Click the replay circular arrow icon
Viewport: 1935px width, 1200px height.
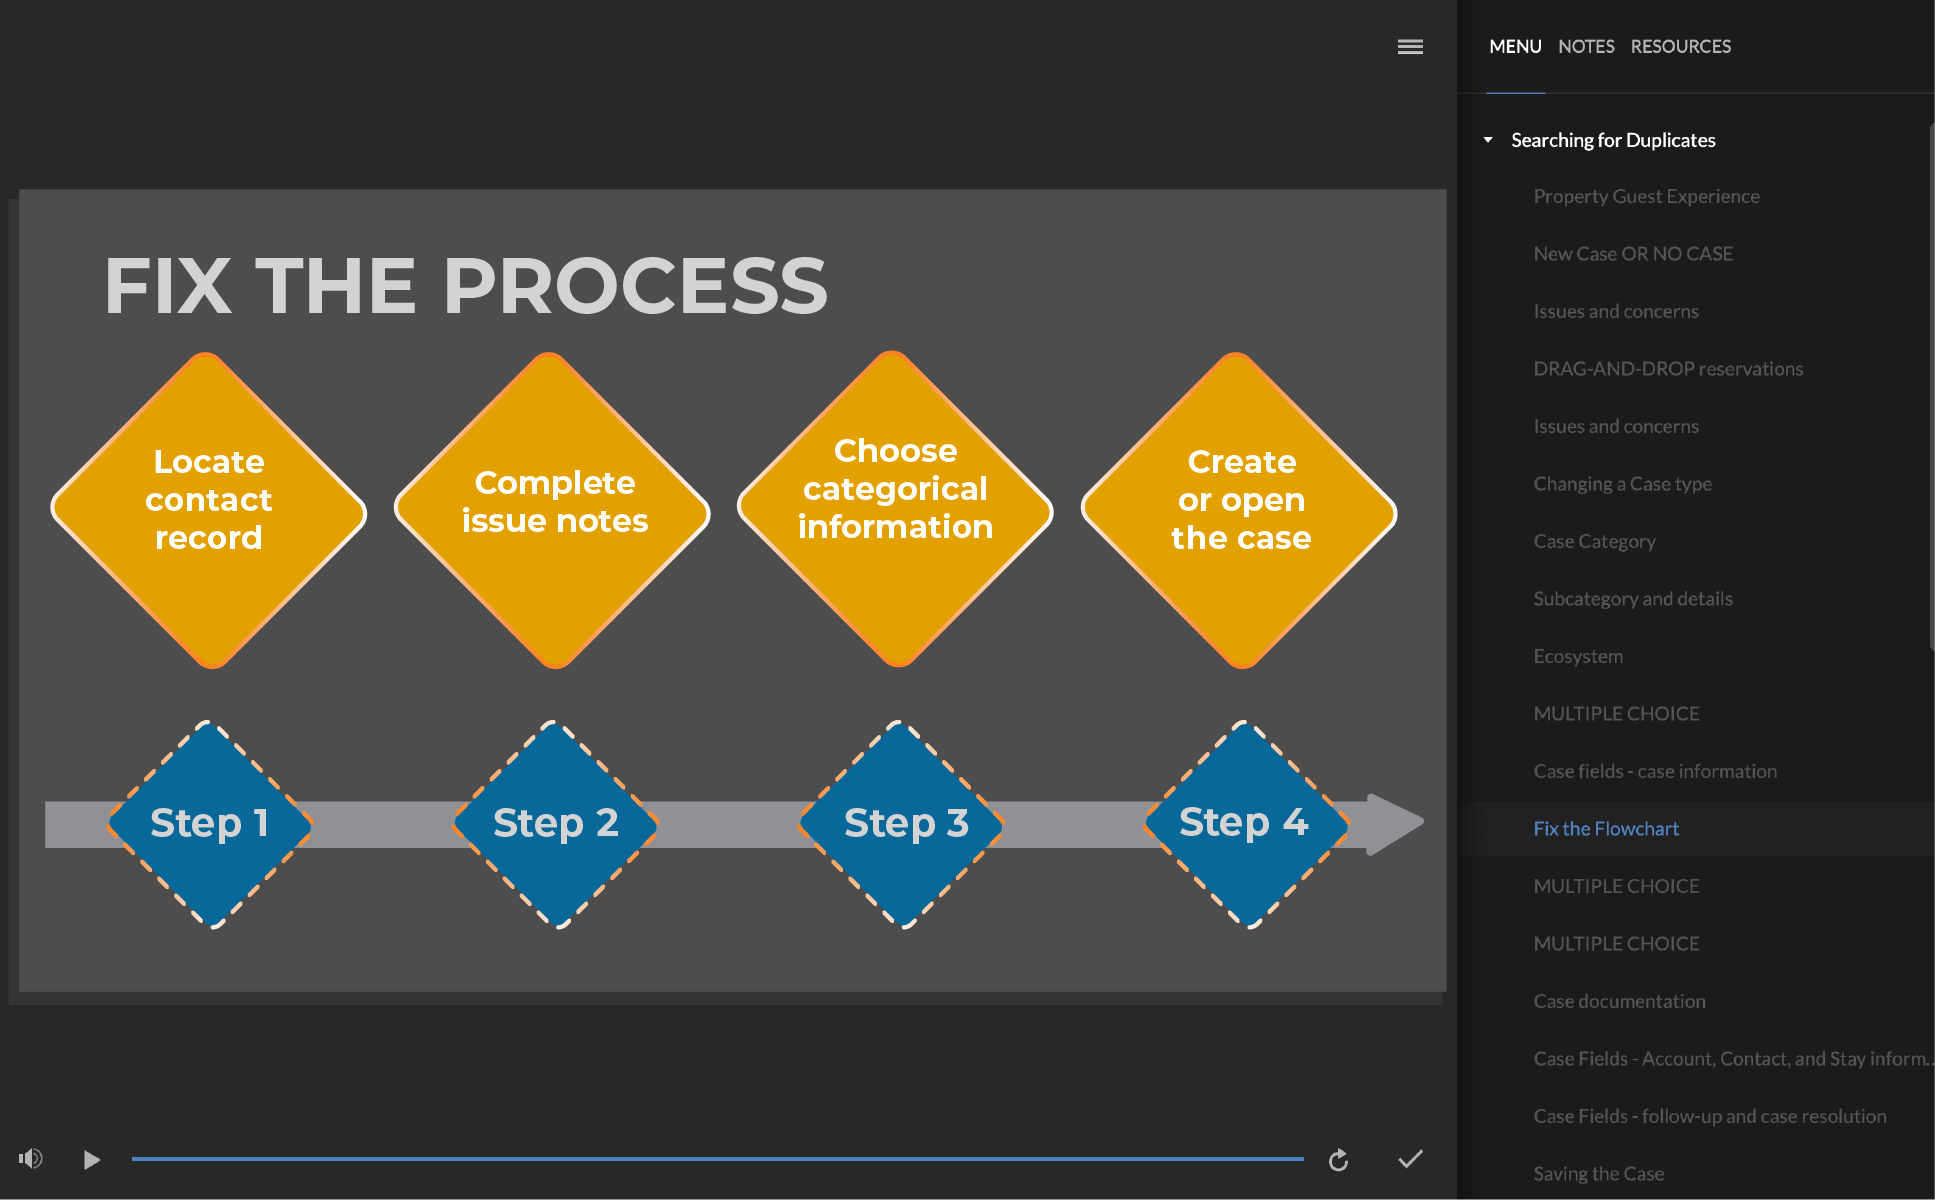click(1338, 1160)
